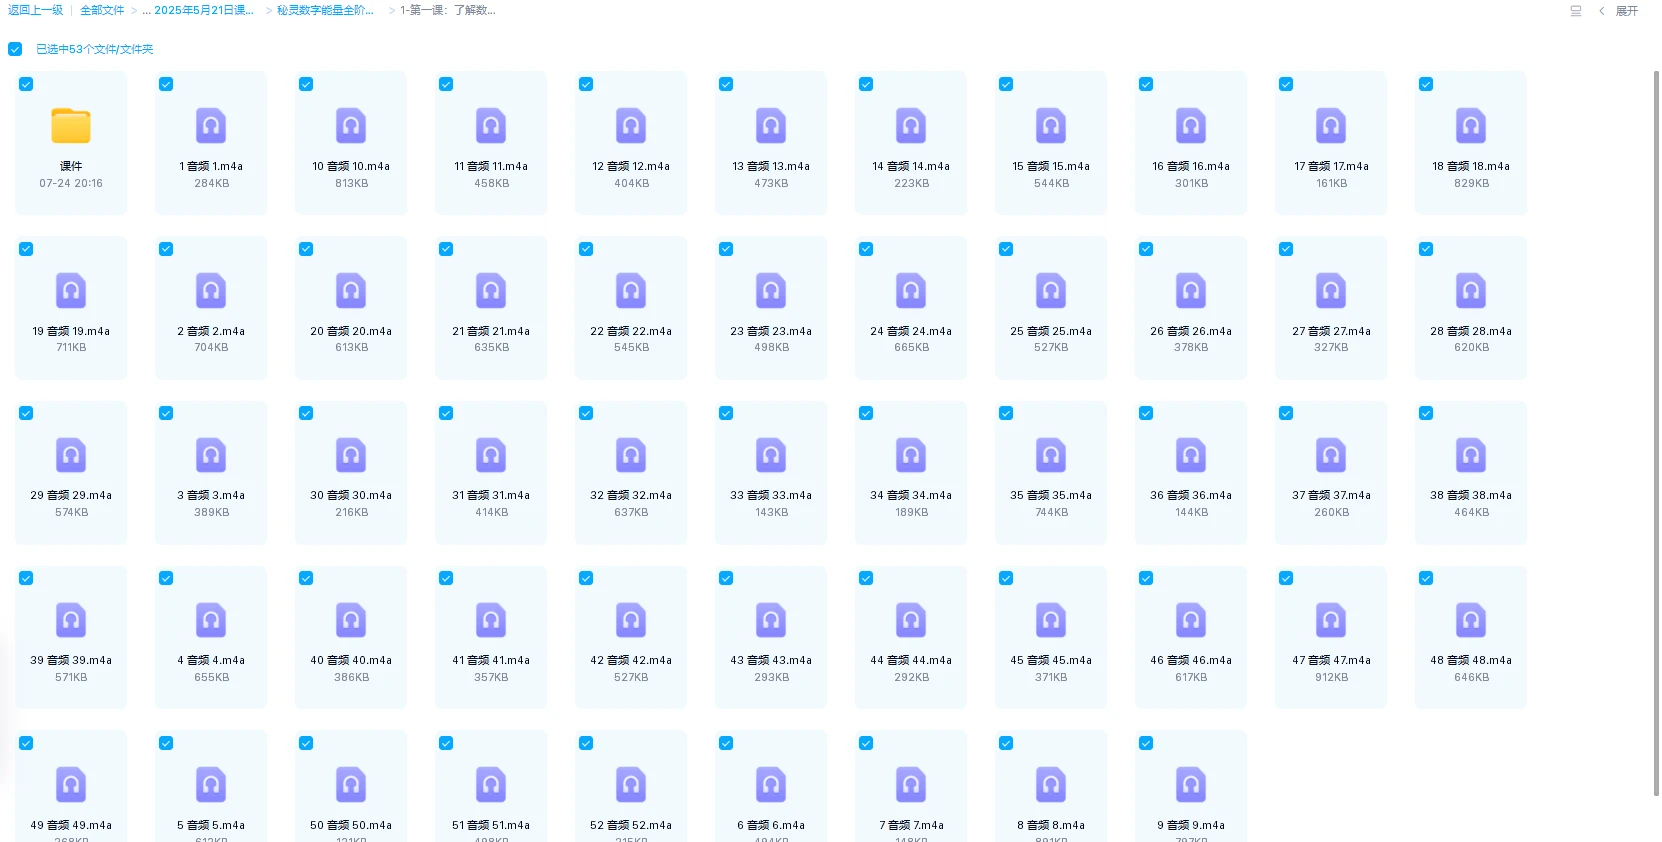Select file name 31 音频 31.m4a
1662x842 pixels.
(491, 495)
